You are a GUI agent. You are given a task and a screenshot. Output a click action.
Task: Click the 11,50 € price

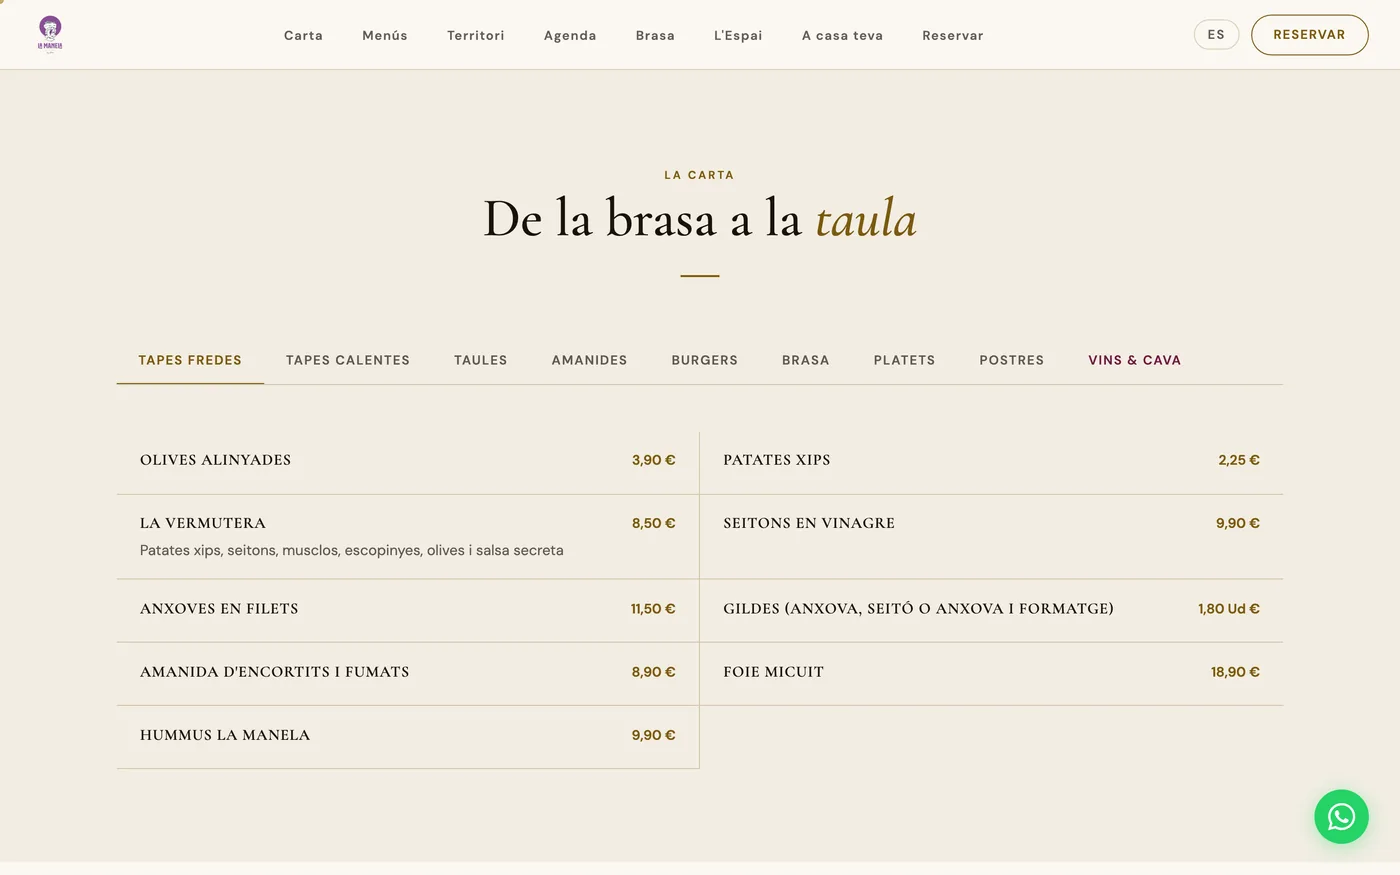653,608
